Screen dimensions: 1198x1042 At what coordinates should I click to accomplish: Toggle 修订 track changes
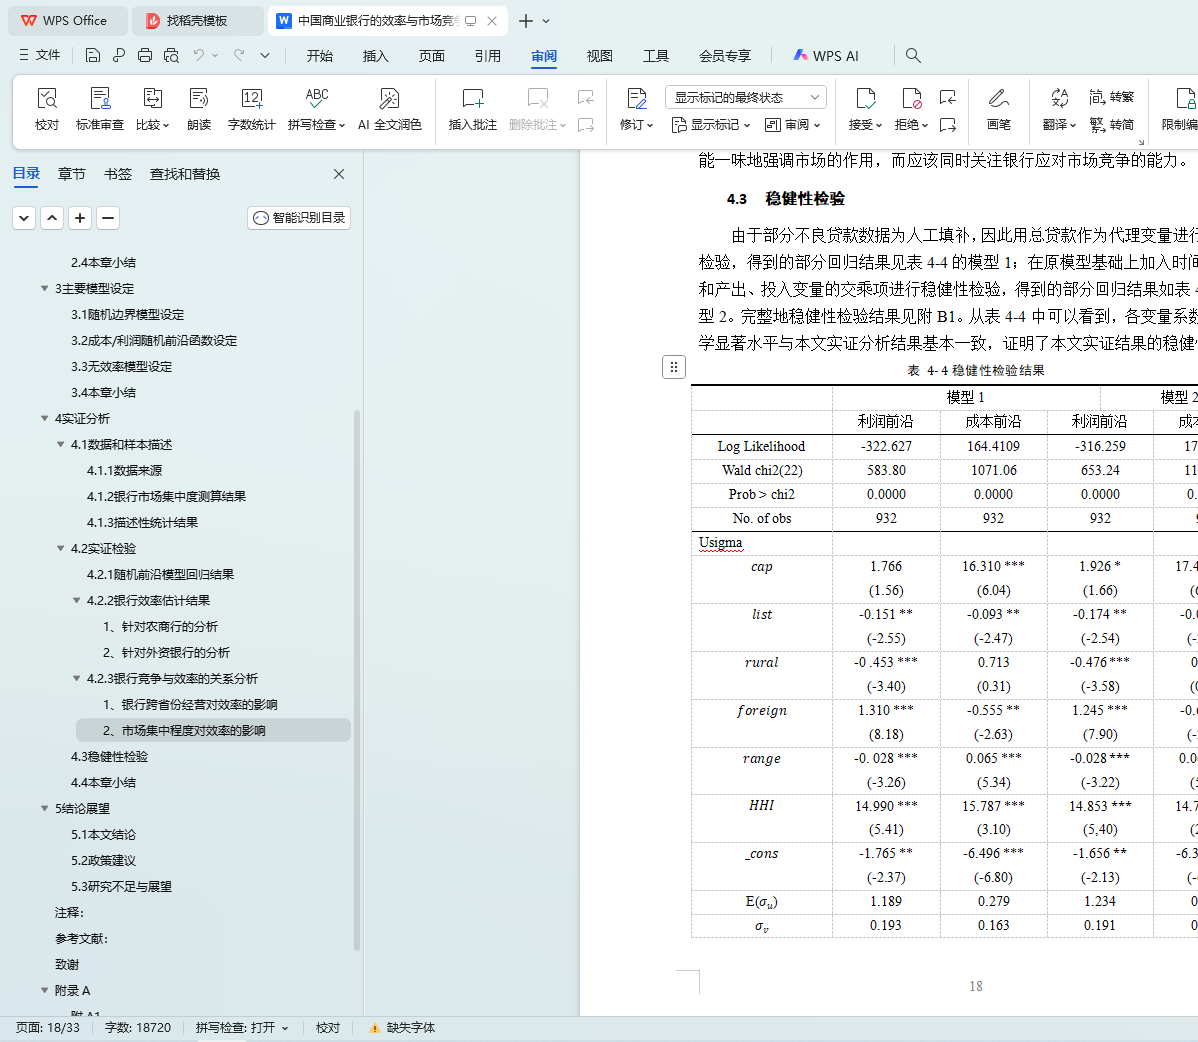click(x=636, y=108)
